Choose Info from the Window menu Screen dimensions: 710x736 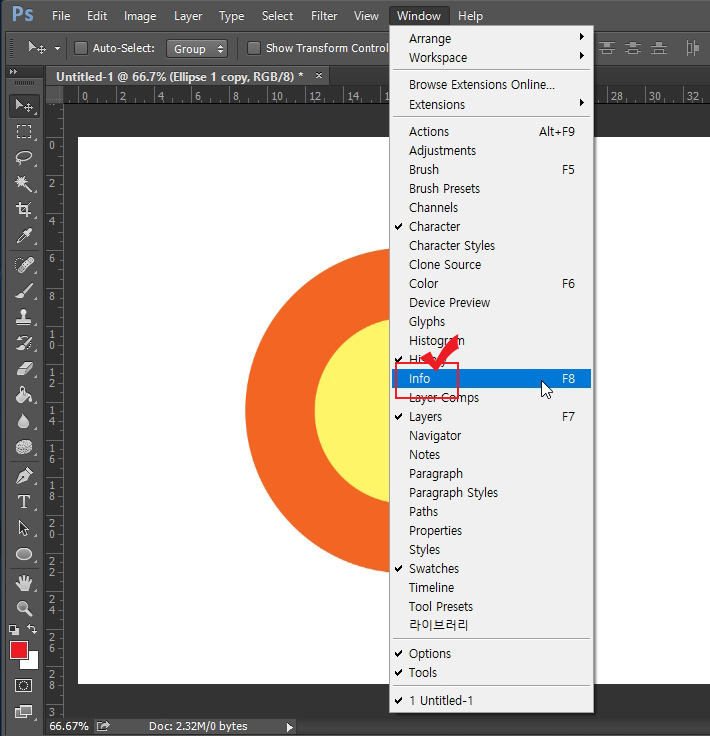point(491,379)
